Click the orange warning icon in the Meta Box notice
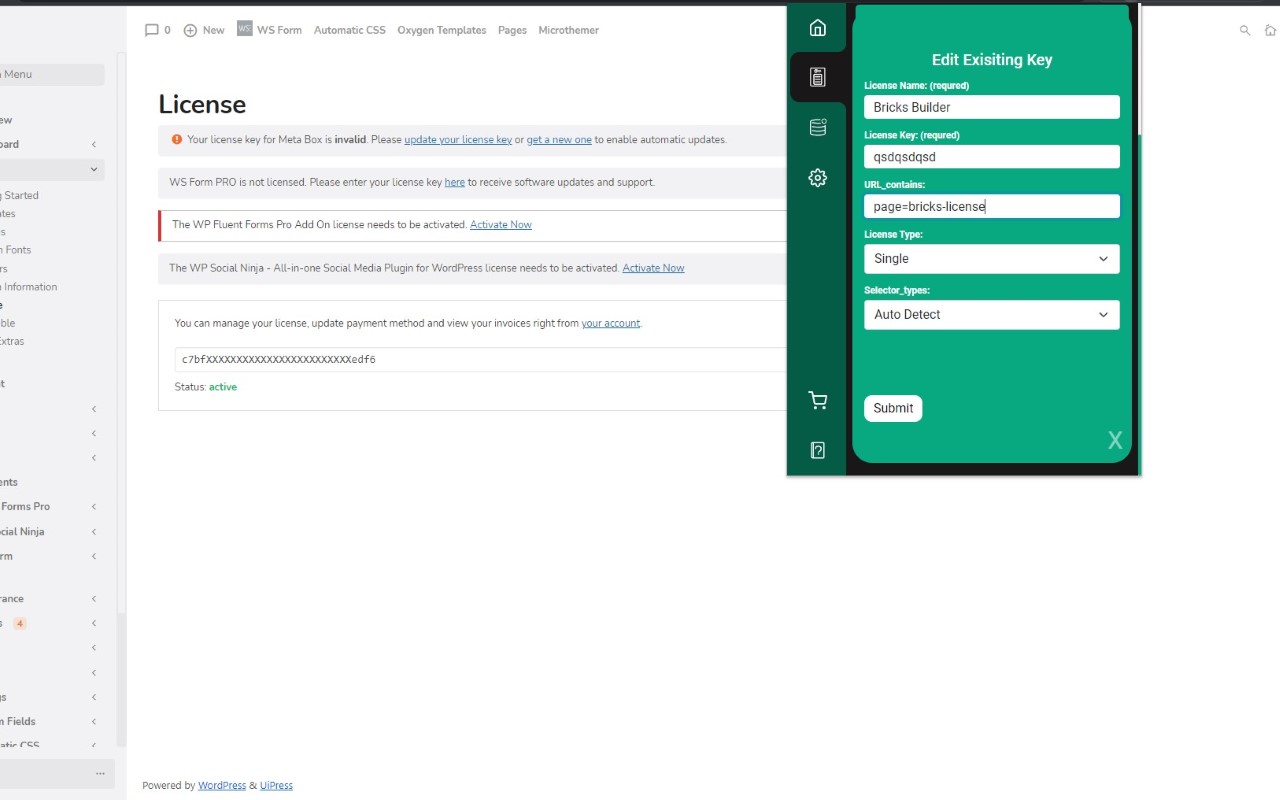This screenshot has width=1280, height=800. pos(177,140)
